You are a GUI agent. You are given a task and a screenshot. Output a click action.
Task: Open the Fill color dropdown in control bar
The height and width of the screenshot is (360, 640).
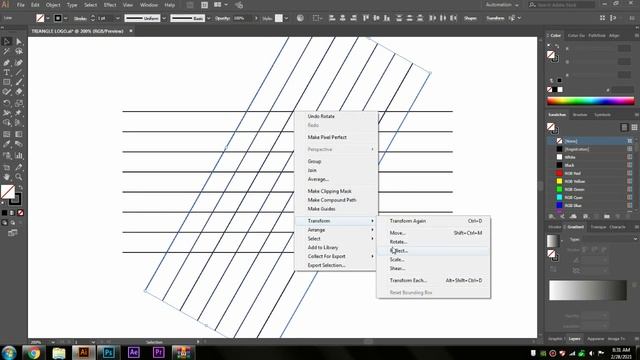pos(48,18)
